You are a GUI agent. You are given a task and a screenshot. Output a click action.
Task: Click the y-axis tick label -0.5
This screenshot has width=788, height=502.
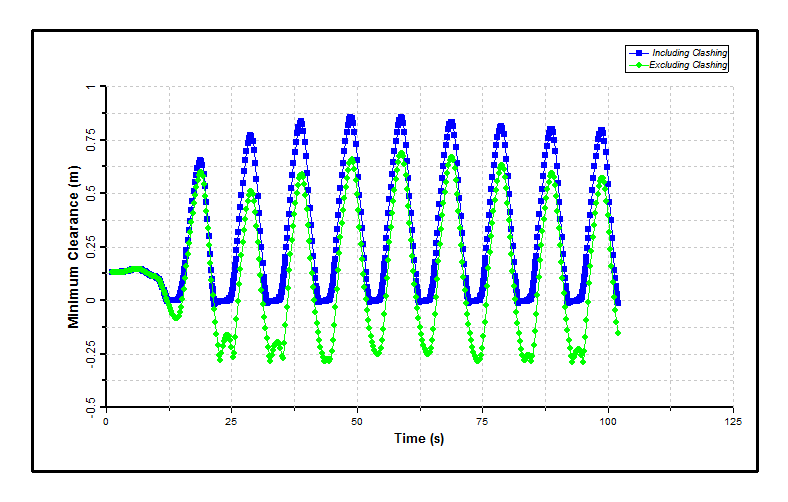tap(91, 408)
